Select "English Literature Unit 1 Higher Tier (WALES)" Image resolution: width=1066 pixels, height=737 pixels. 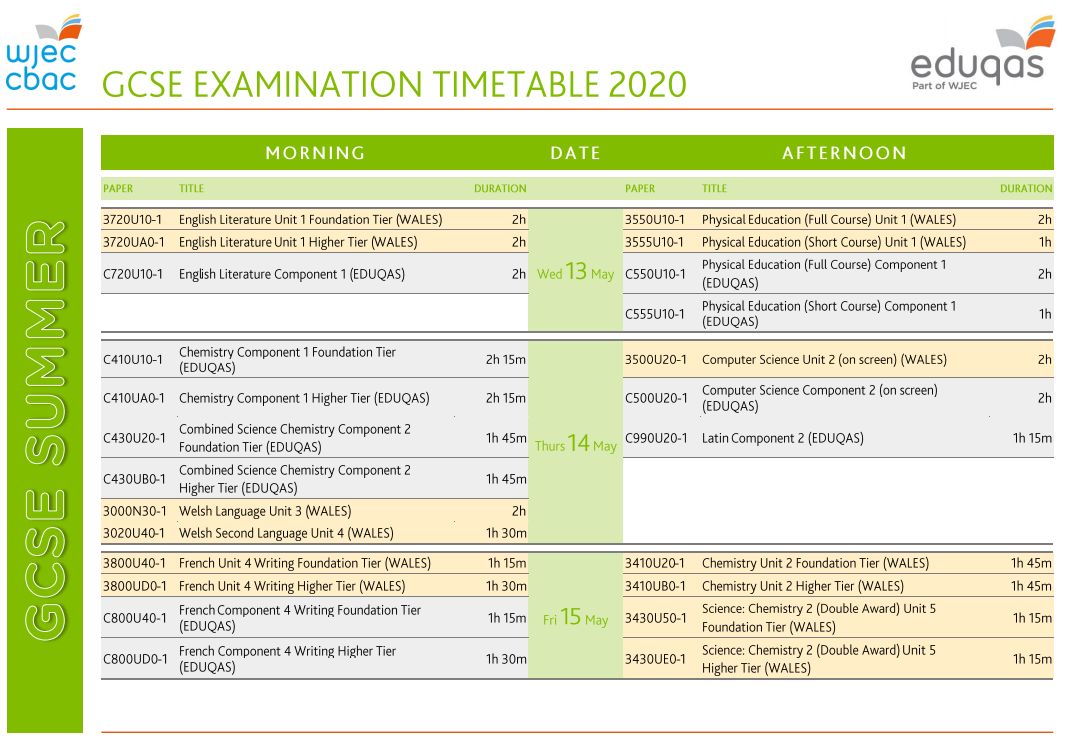[298, 242]
